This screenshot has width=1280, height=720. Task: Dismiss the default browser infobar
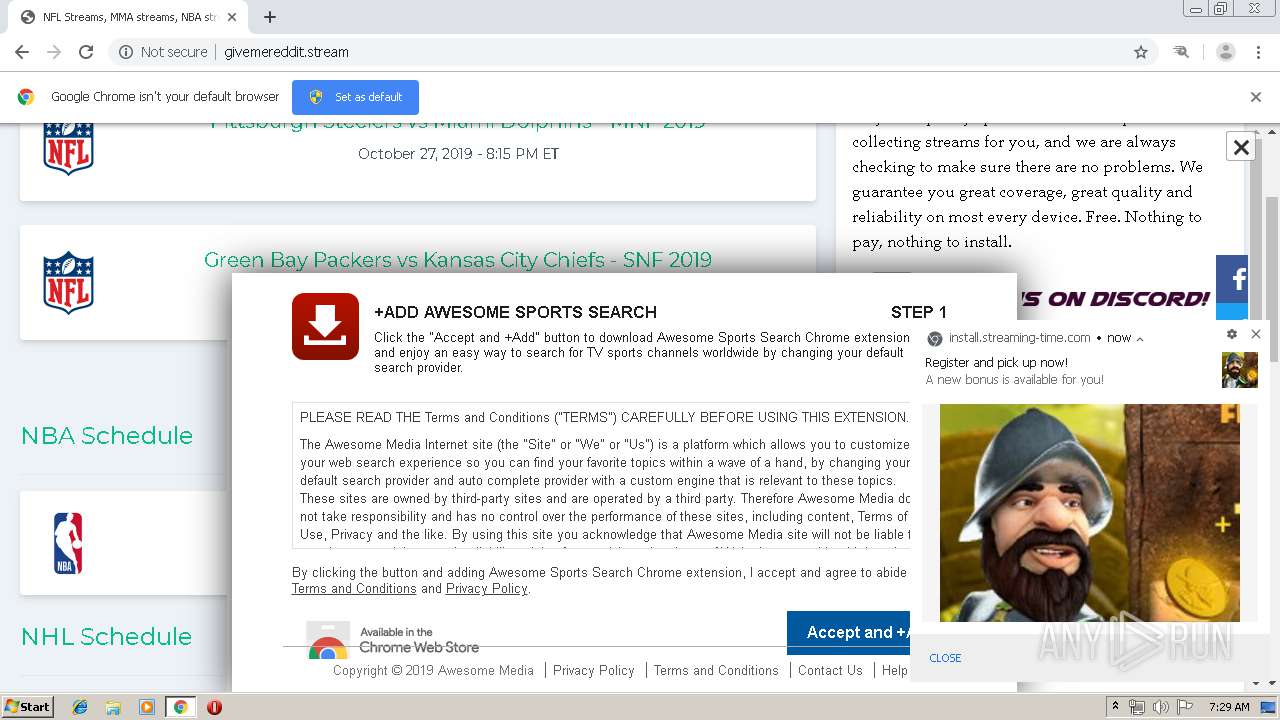click(1256, 97)
